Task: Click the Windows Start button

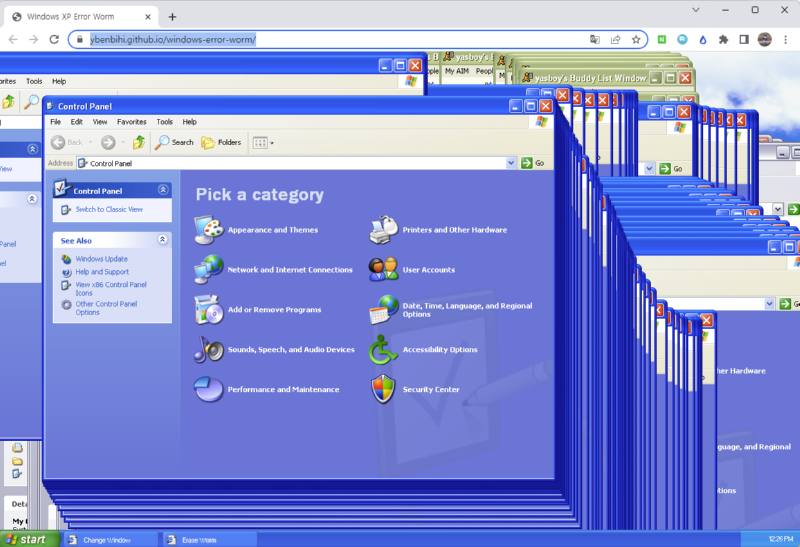Action: click(28, 539)
